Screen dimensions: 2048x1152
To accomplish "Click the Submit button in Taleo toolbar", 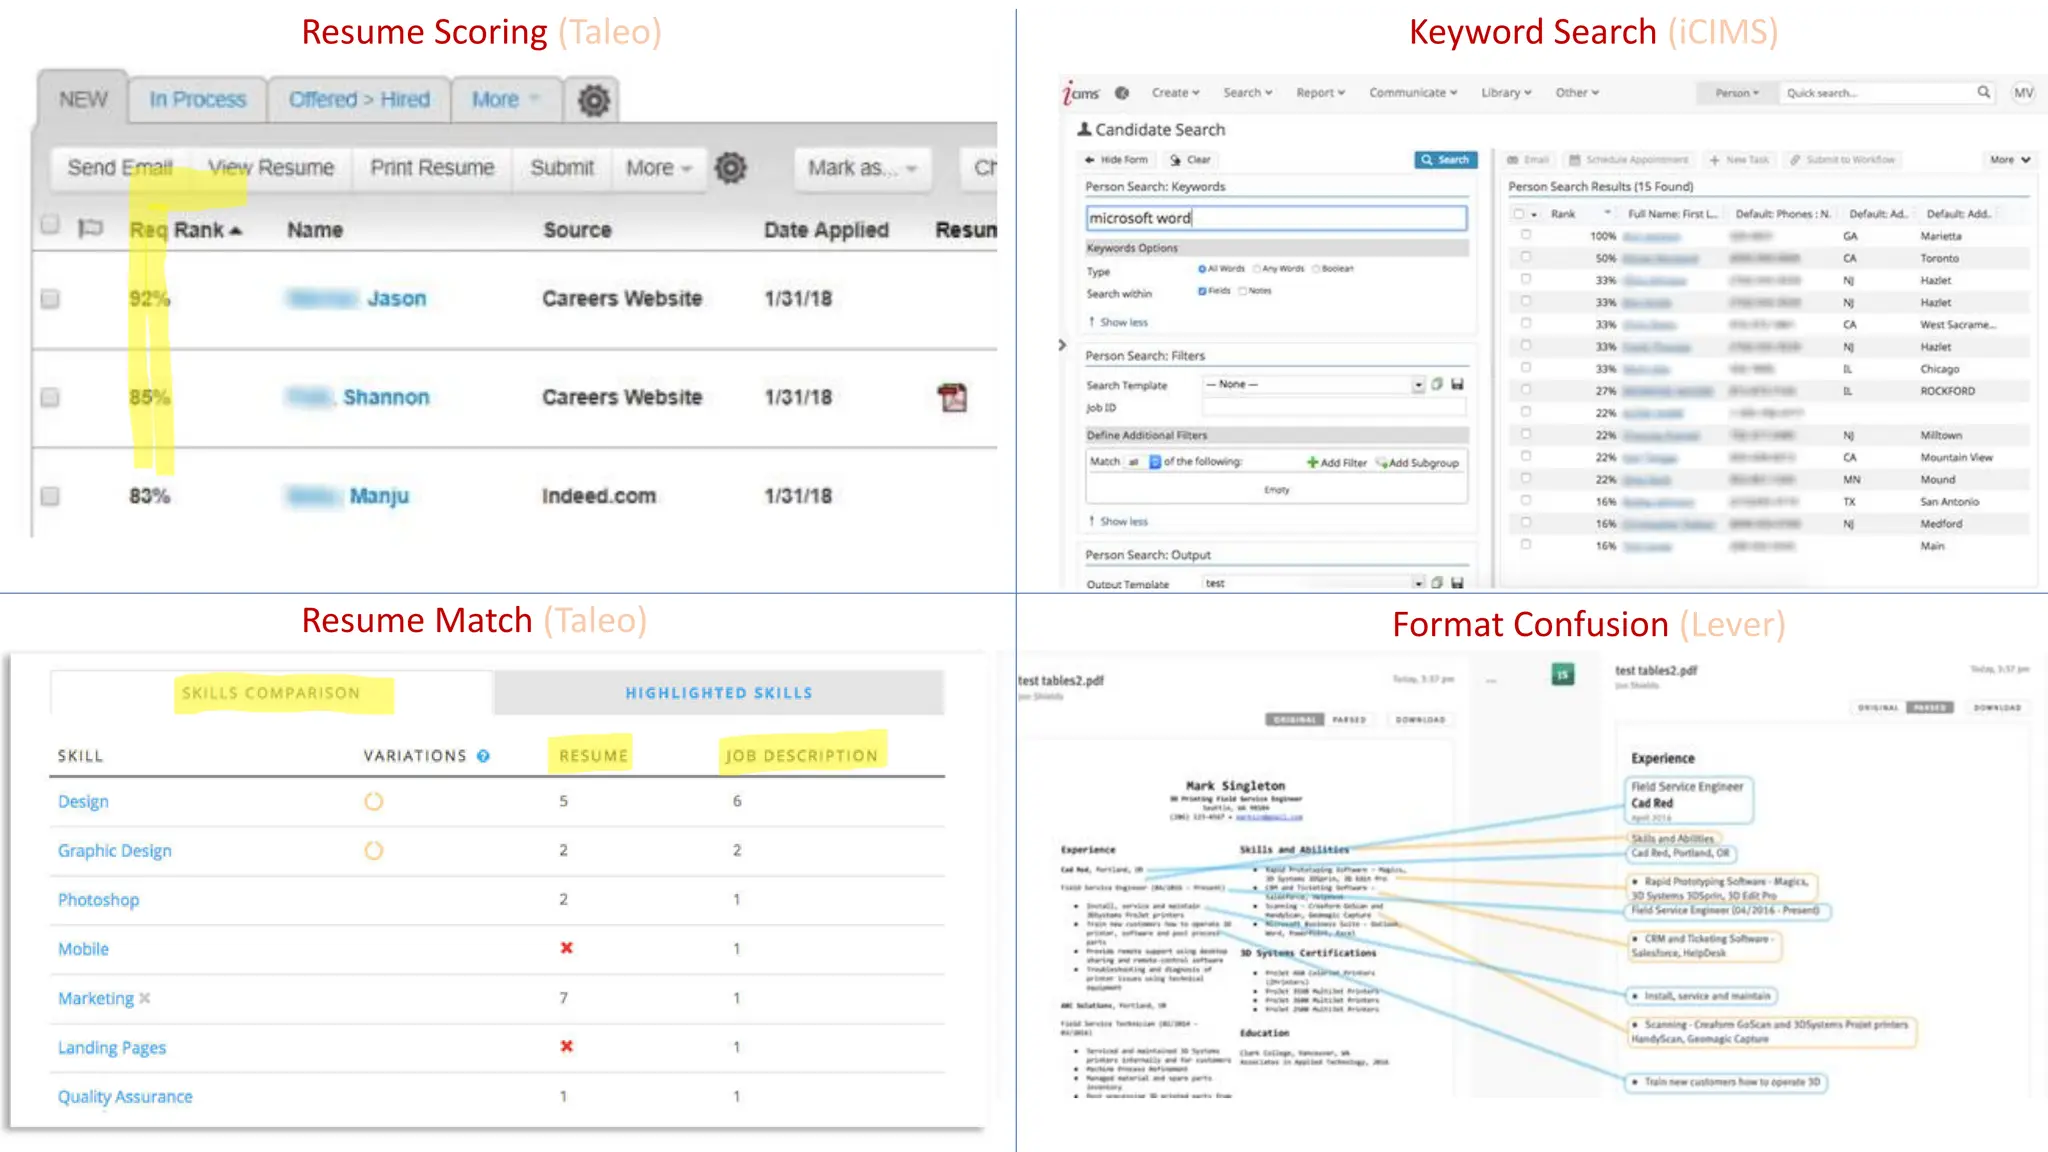I will click(x=562, y=168).
